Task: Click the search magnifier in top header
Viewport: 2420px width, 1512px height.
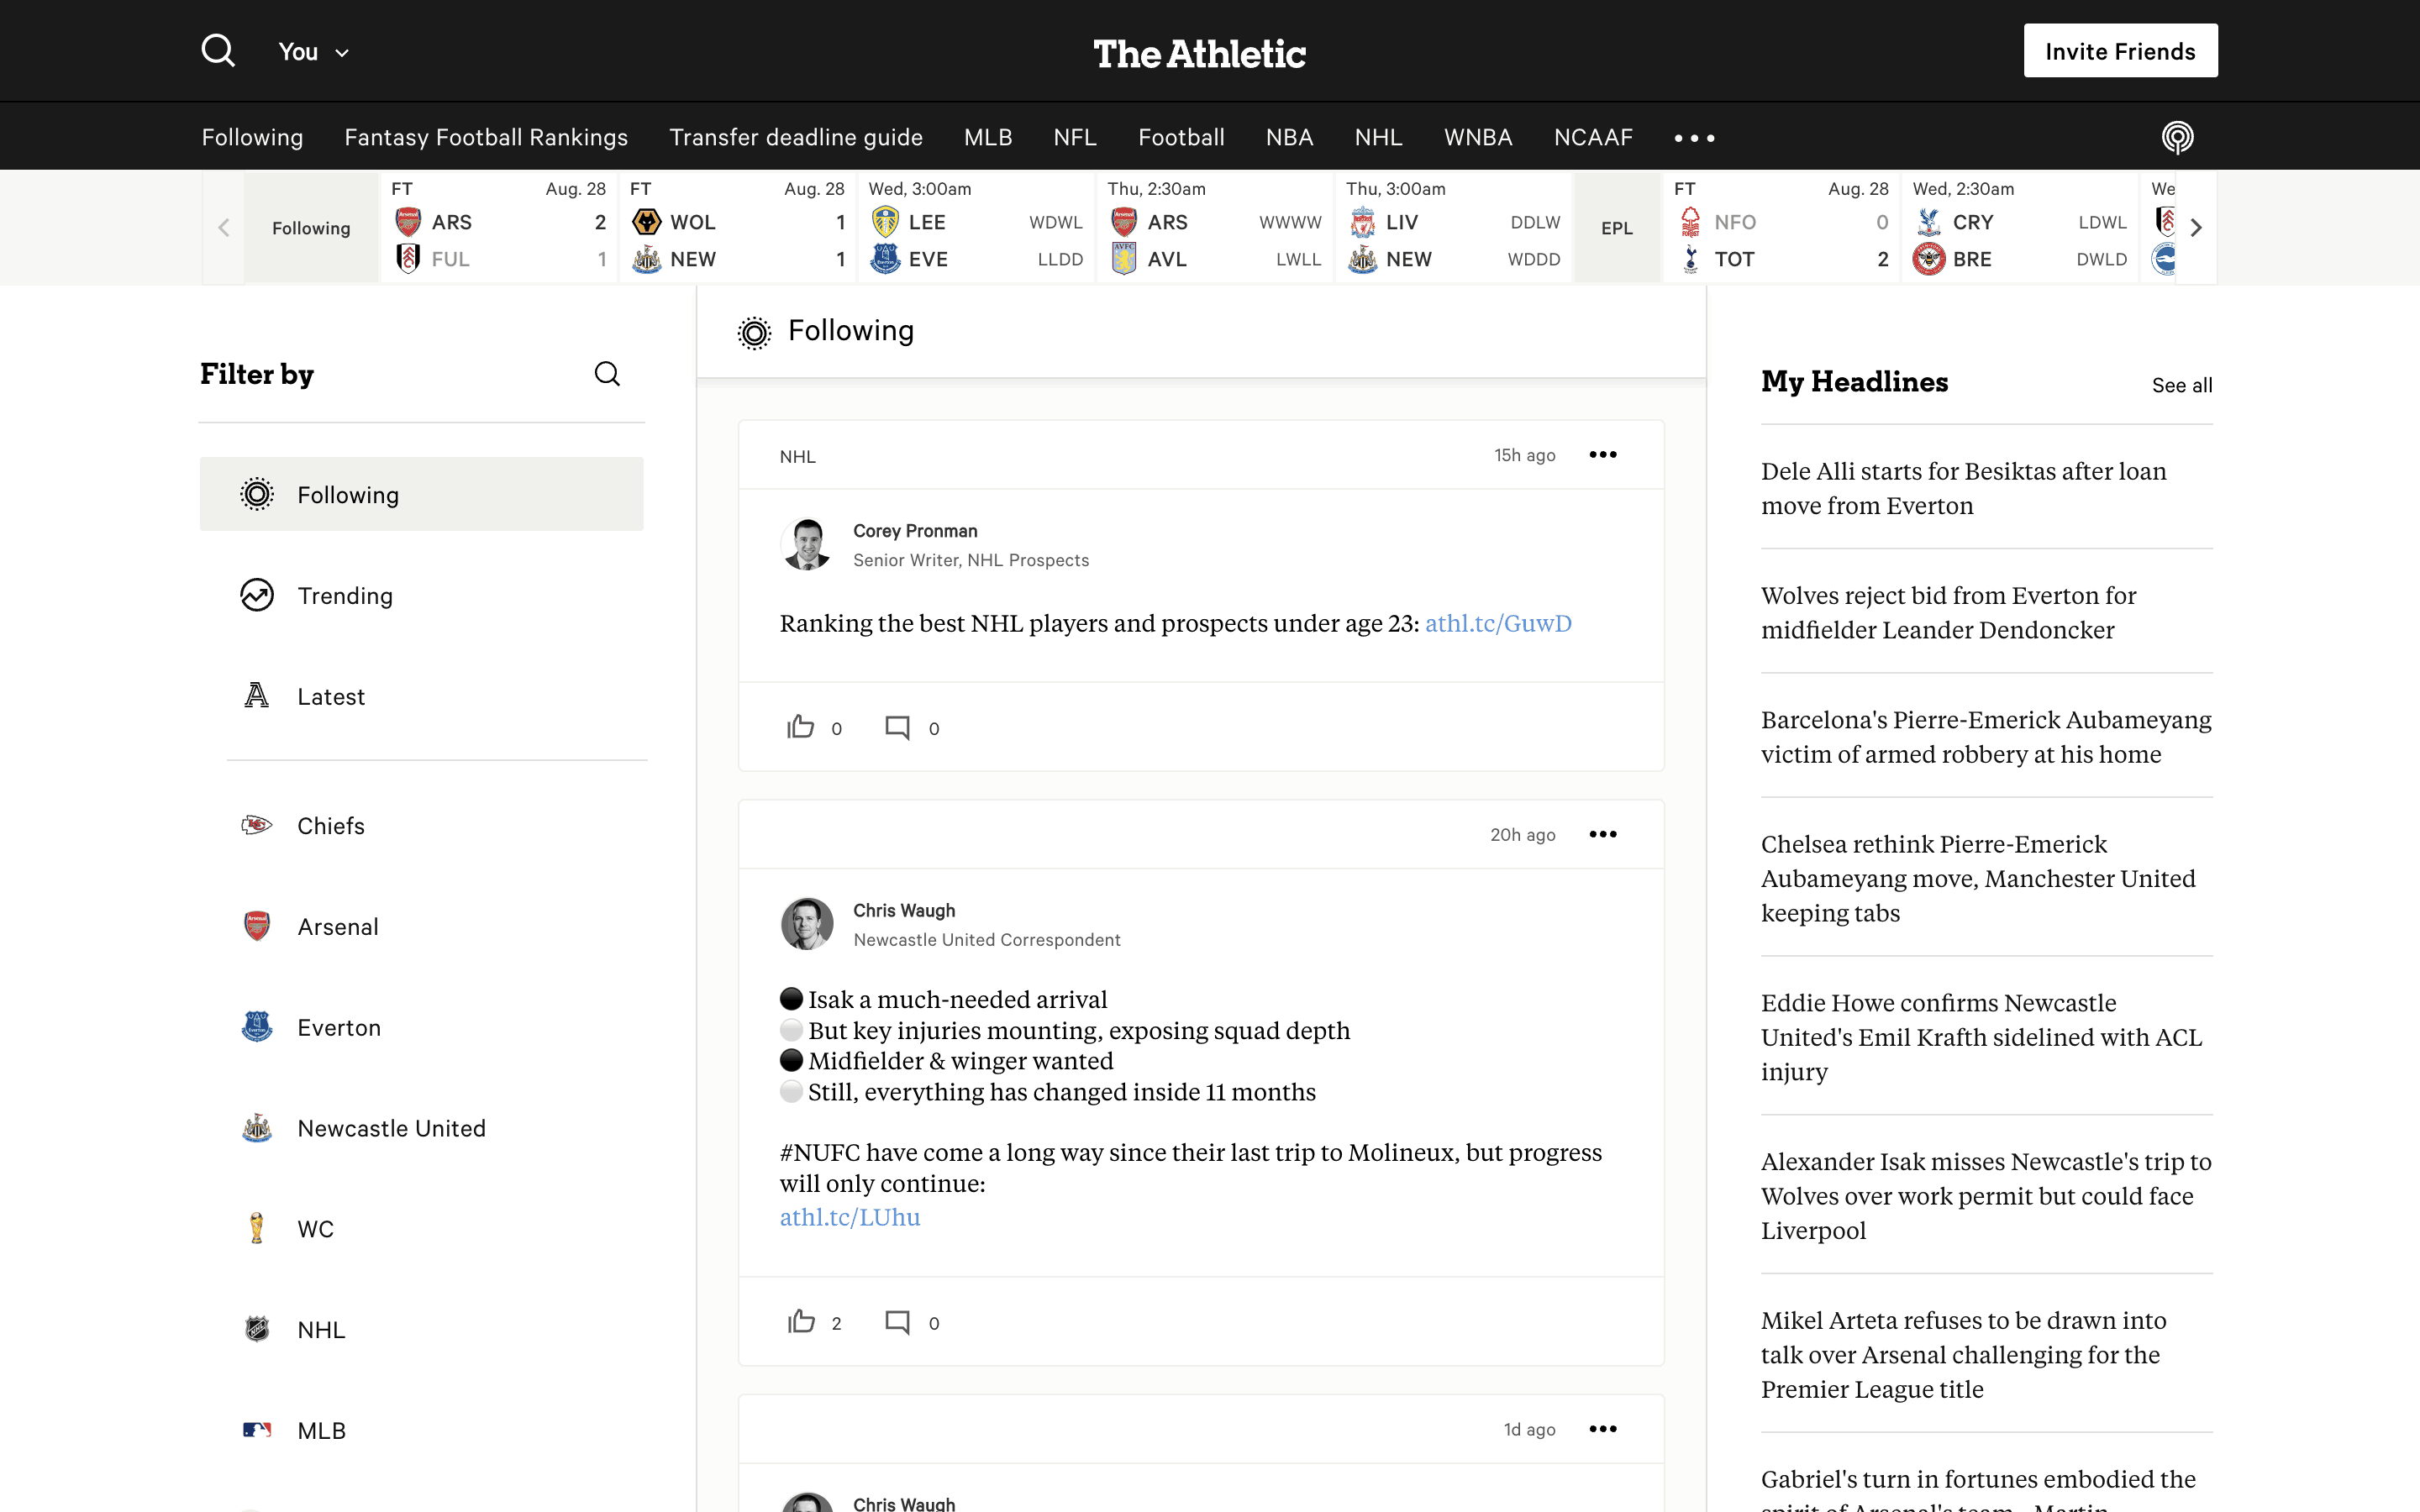Action: pos(217,50)
